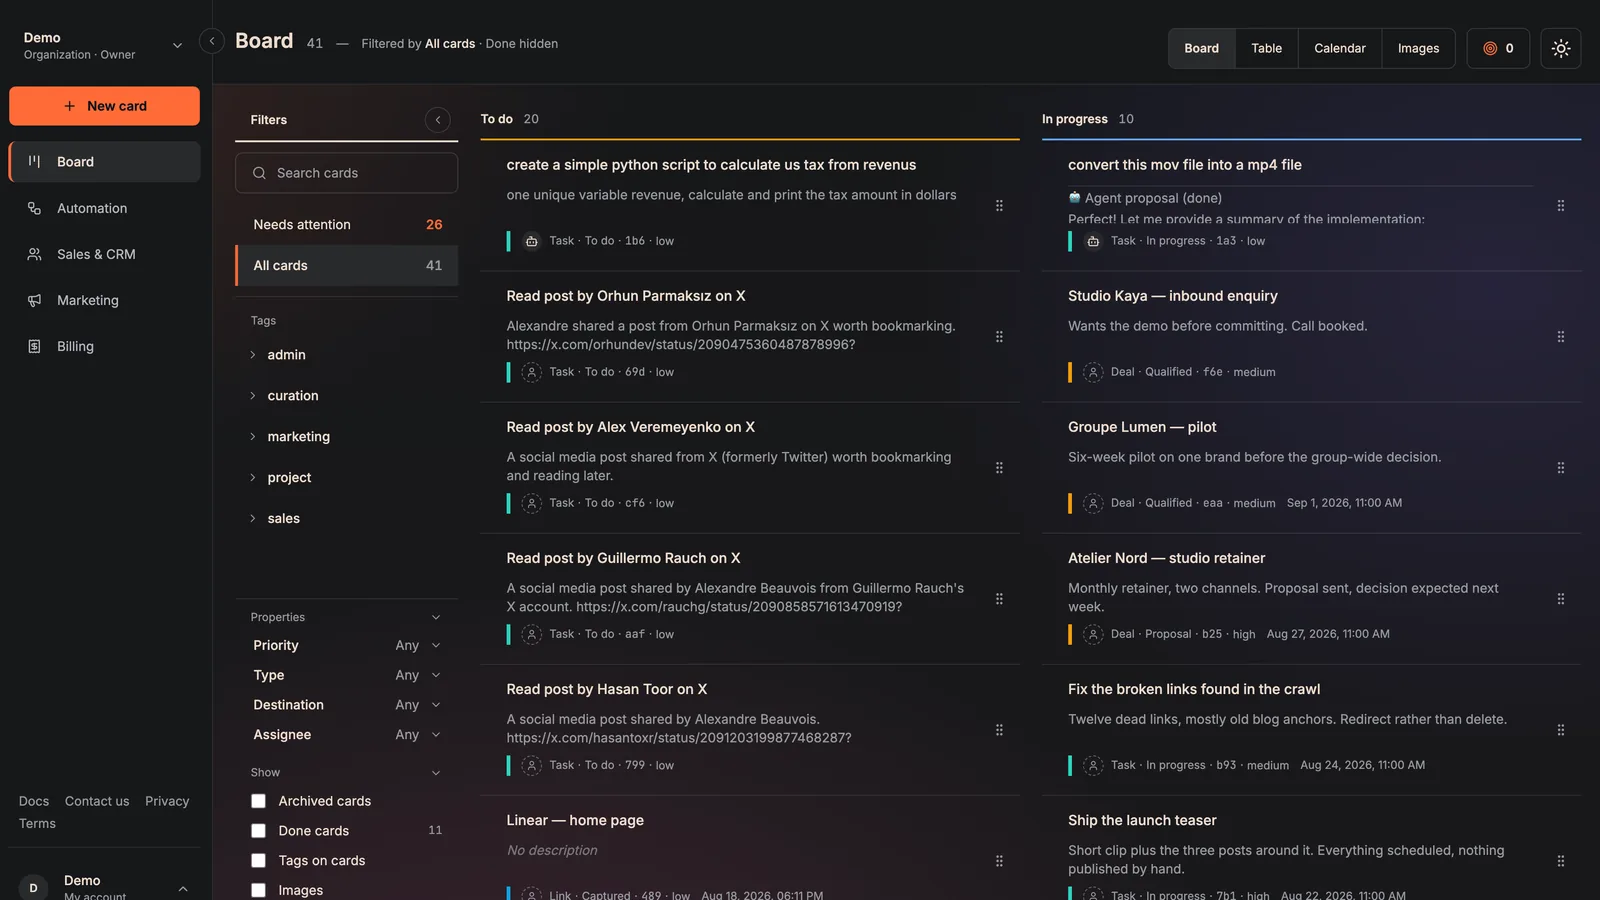Viewport: 1600px width, 900px height.
Task: Switch to the Images view tab
Action: (1417, 48)
